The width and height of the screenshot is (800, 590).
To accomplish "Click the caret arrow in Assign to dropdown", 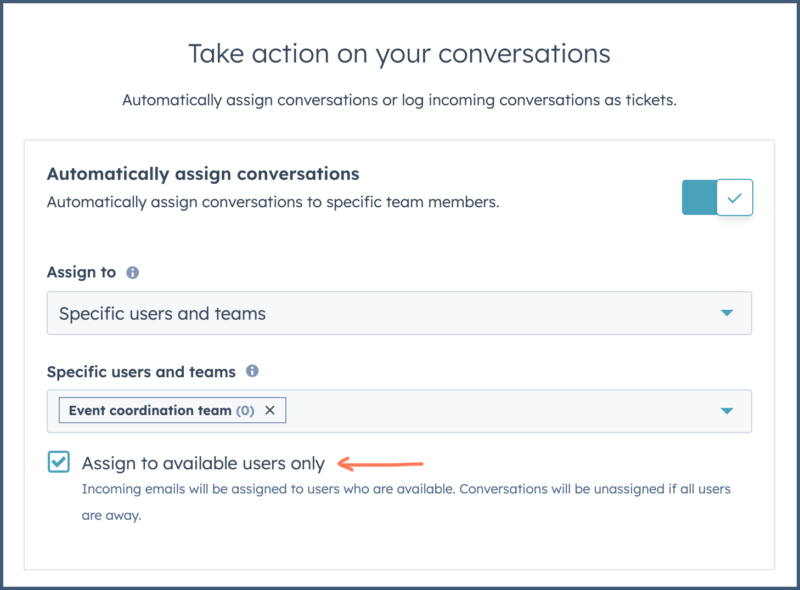I will [727, 313].
